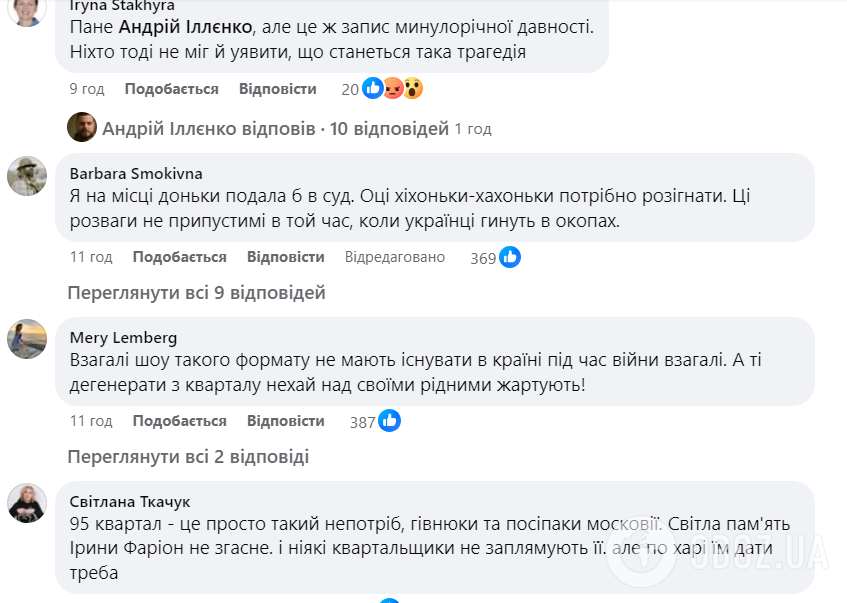The image size is (847, 603).
Task: Open Barbara Smokivna's profile avatar
Action: [27, 177]
